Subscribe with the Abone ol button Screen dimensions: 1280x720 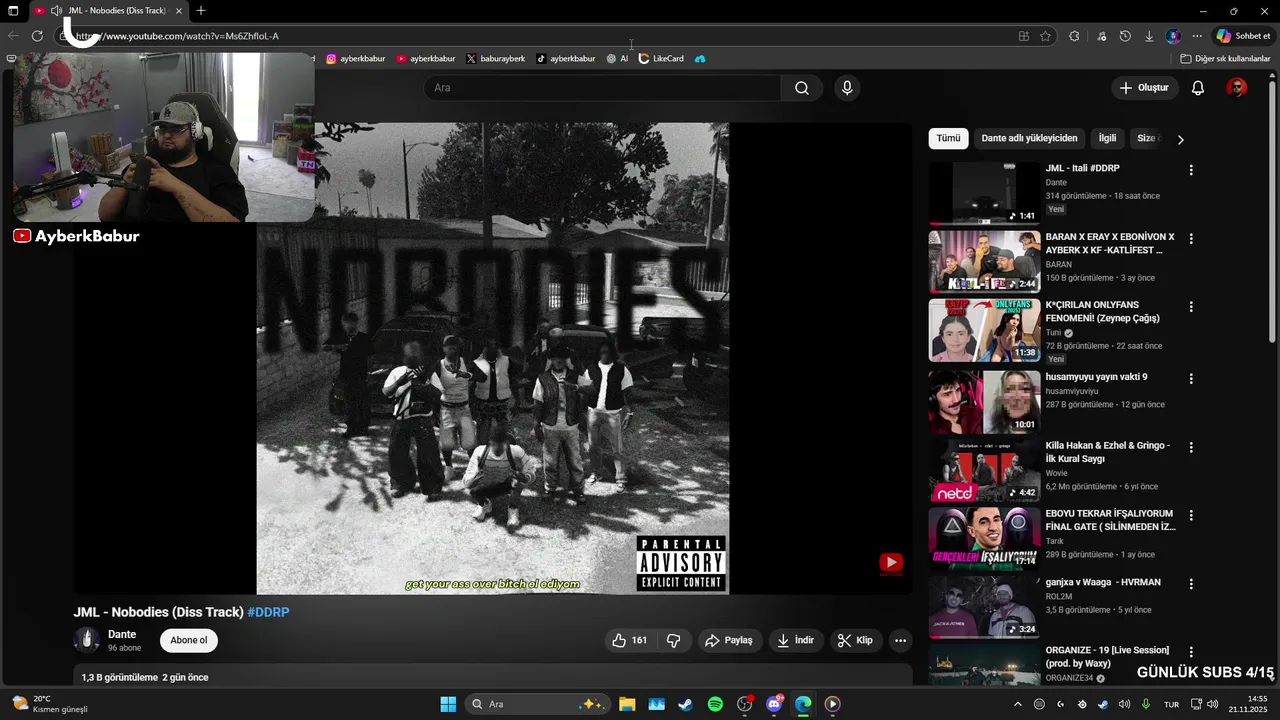pyautogui.click(x=189, y=640)
